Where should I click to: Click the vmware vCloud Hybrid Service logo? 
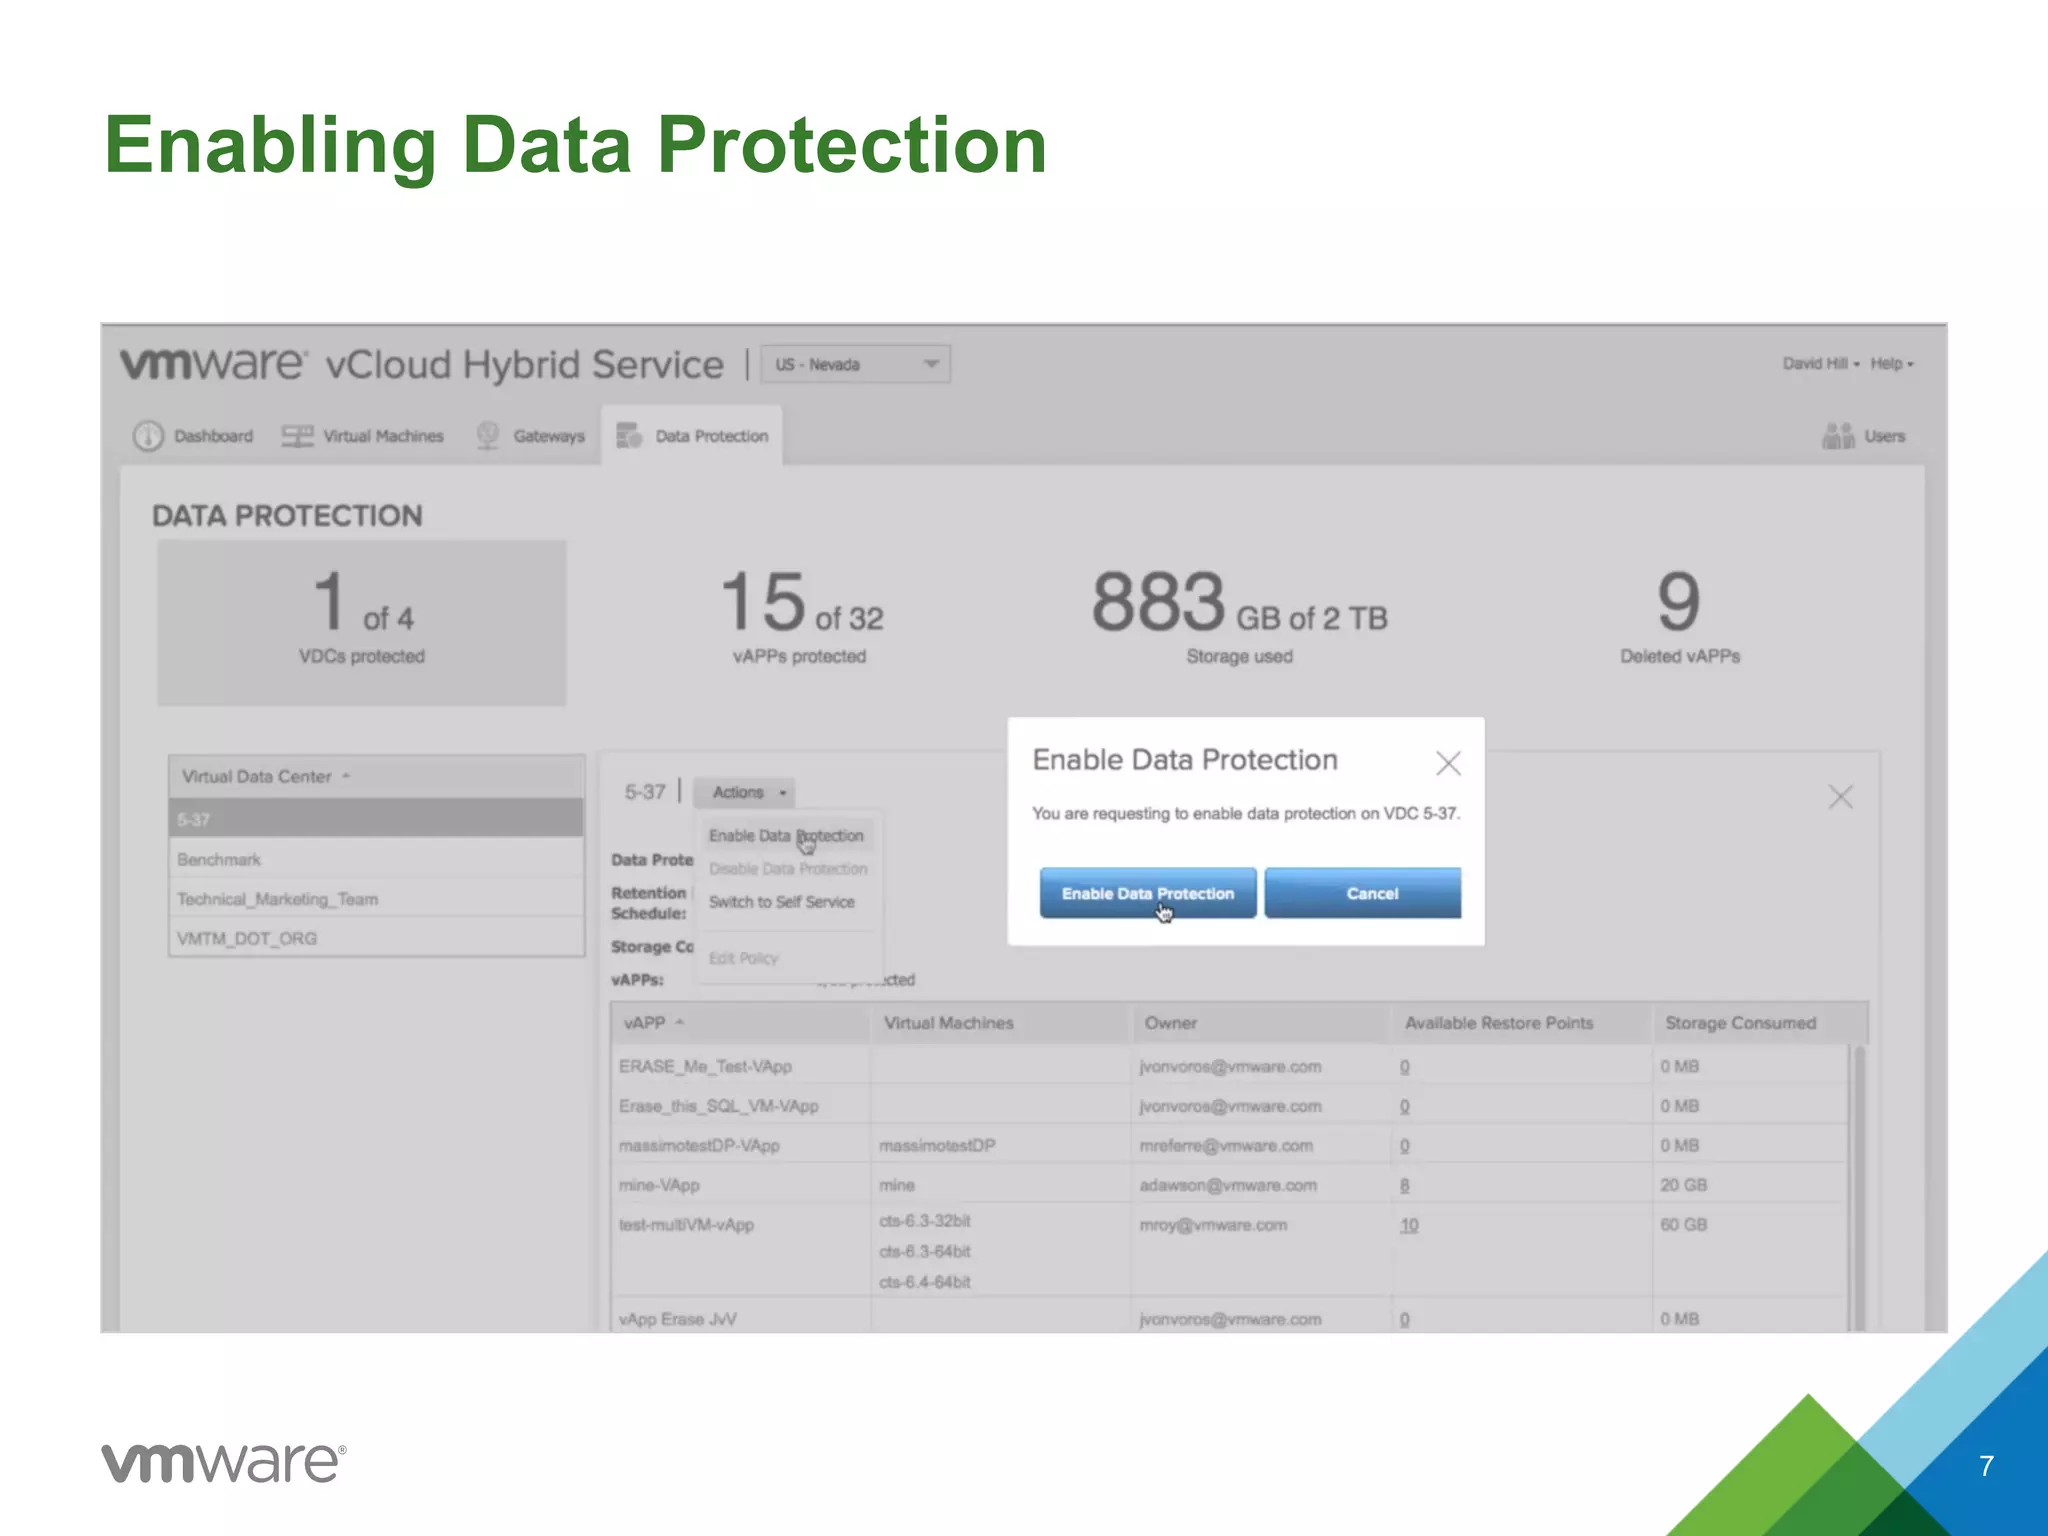(422, 364)
